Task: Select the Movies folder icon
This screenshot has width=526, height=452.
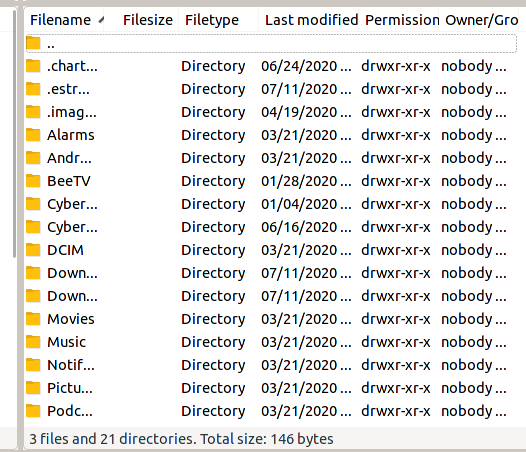Action: [x=33, y=319]
